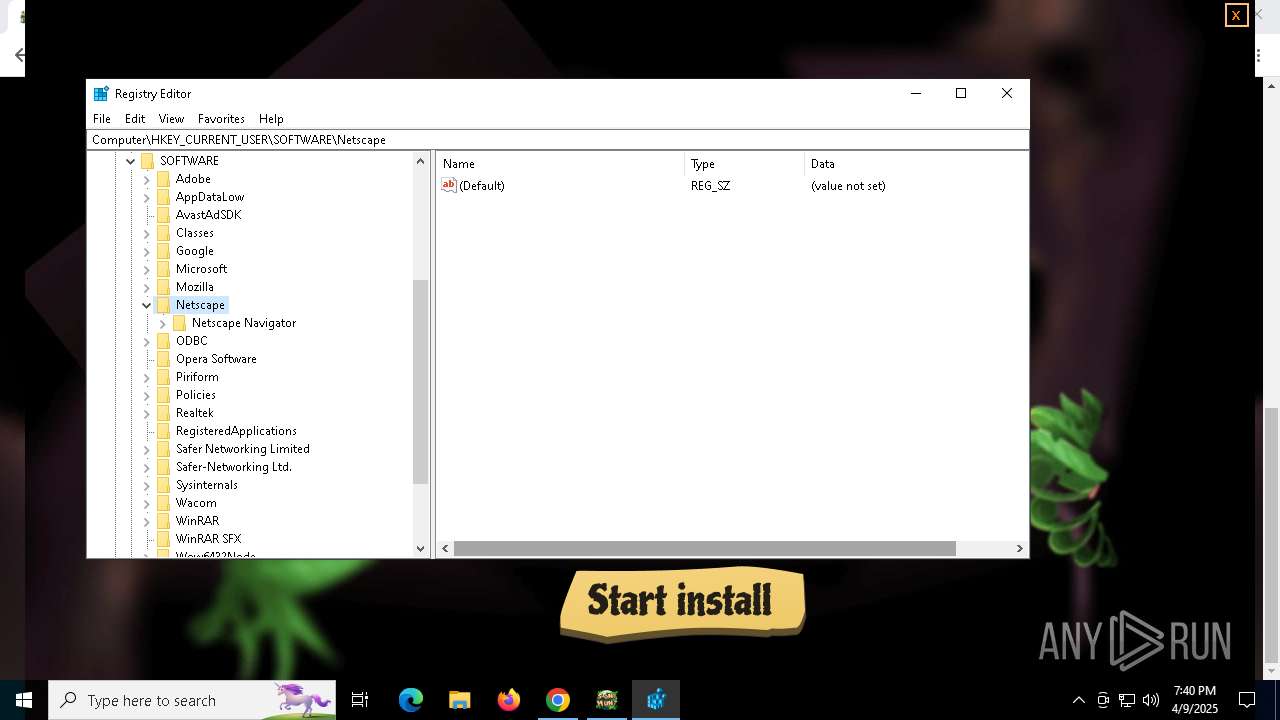This screenshot has height=720, width=1280.
Task: Select the RegisteredApplications folder icon
Action: (163, 431)
